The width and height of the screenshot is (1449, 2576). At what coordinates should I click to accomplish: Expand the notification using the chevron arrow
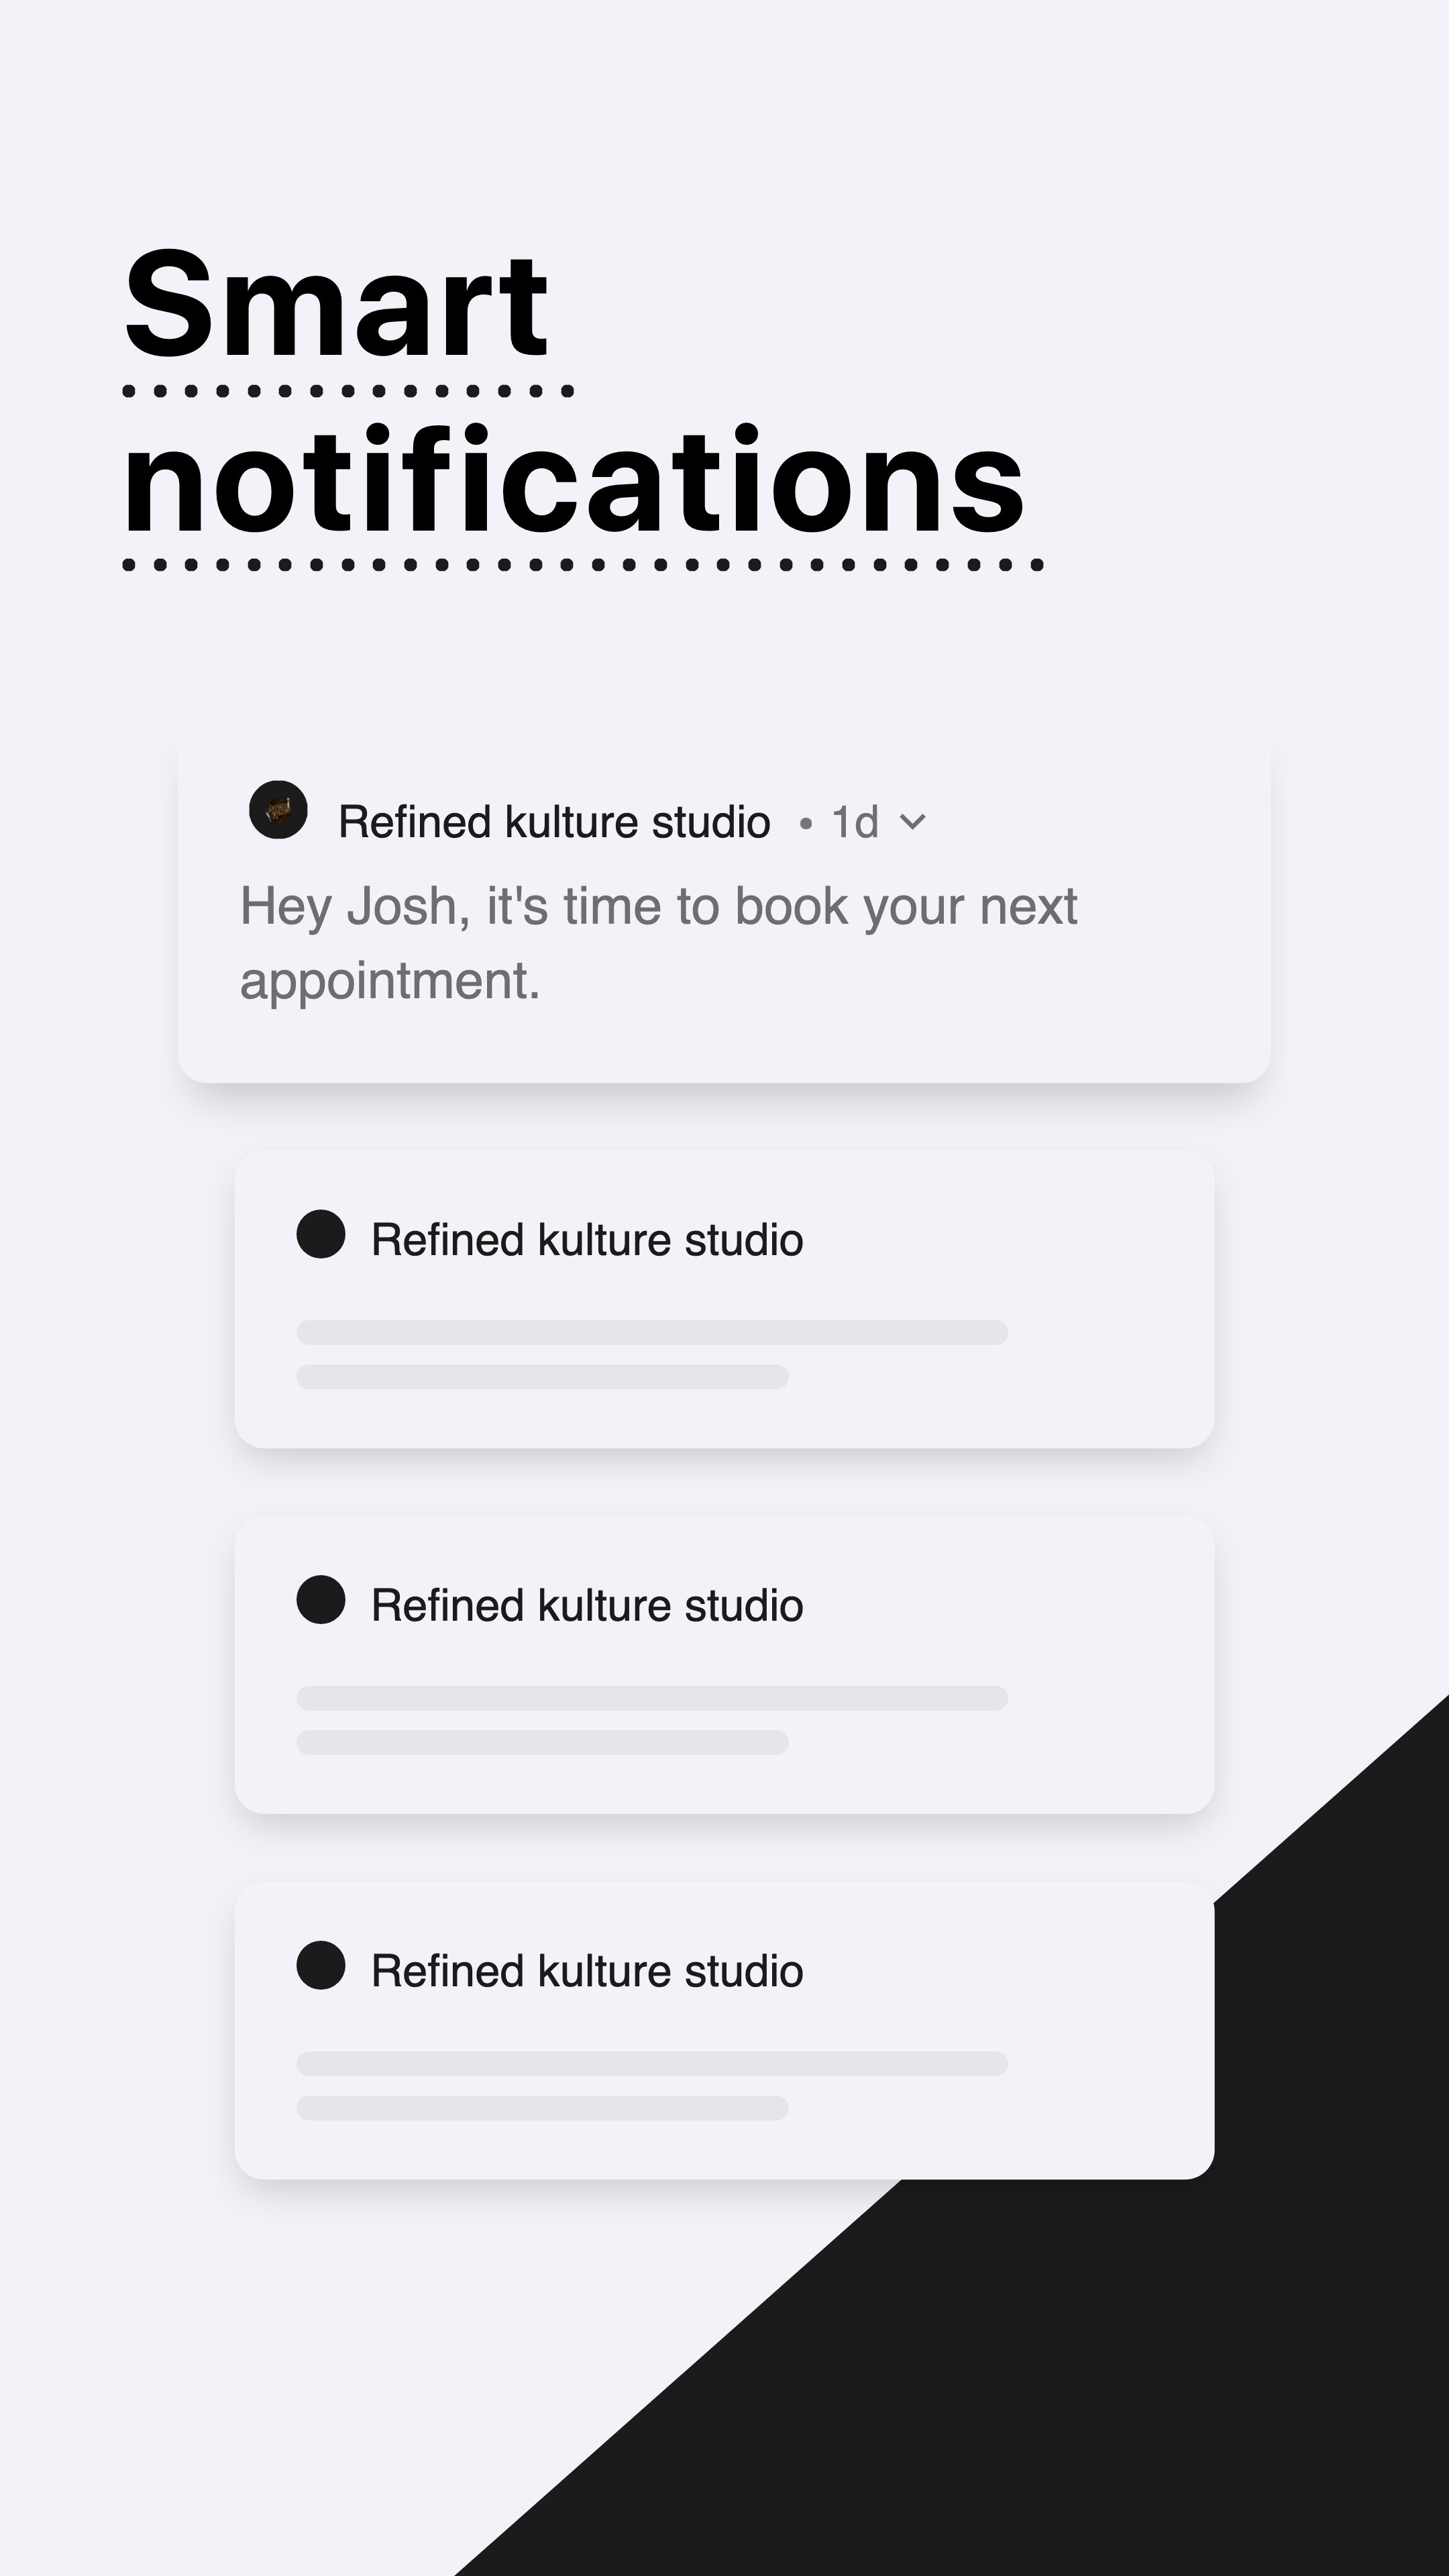912,822
